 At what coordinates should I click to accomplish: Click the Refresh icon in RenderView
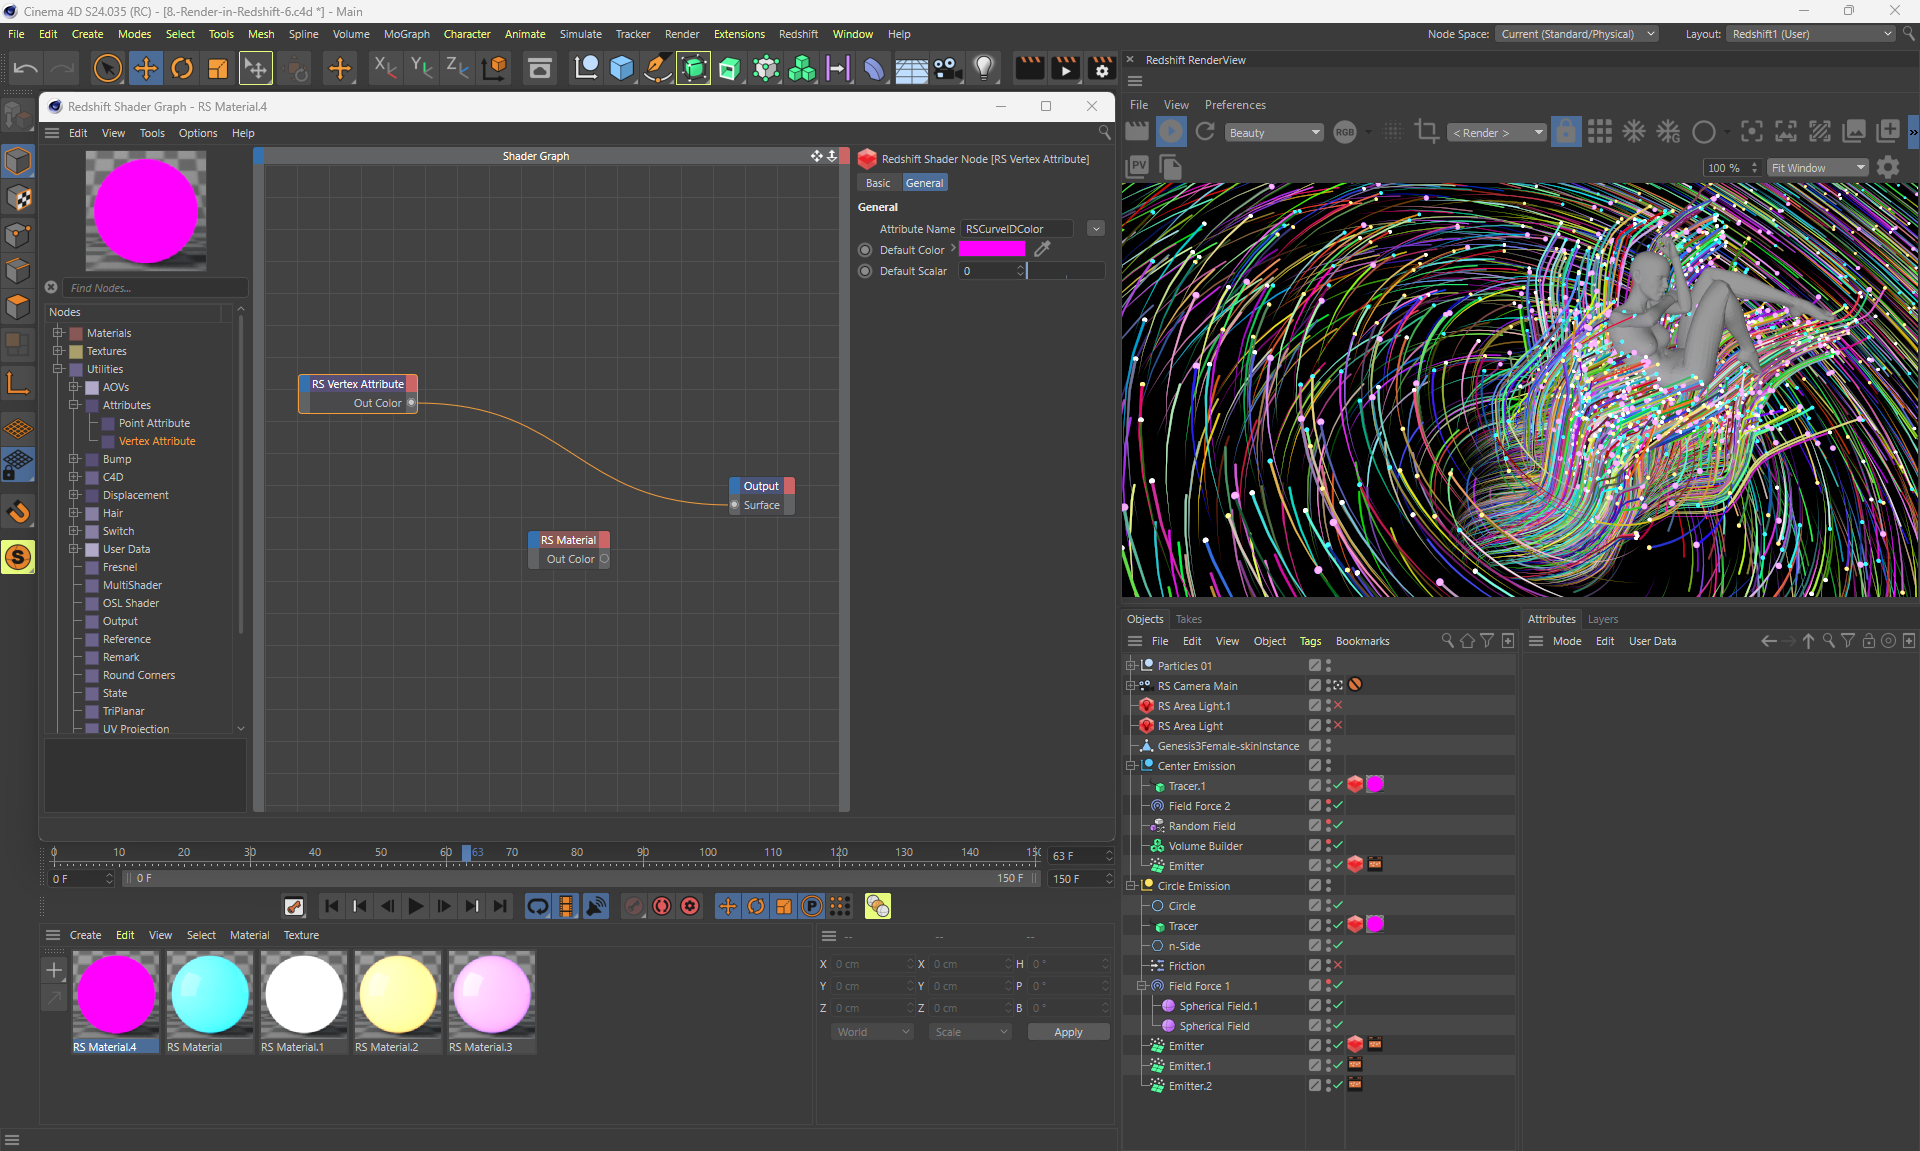[x=1205, y=132]
